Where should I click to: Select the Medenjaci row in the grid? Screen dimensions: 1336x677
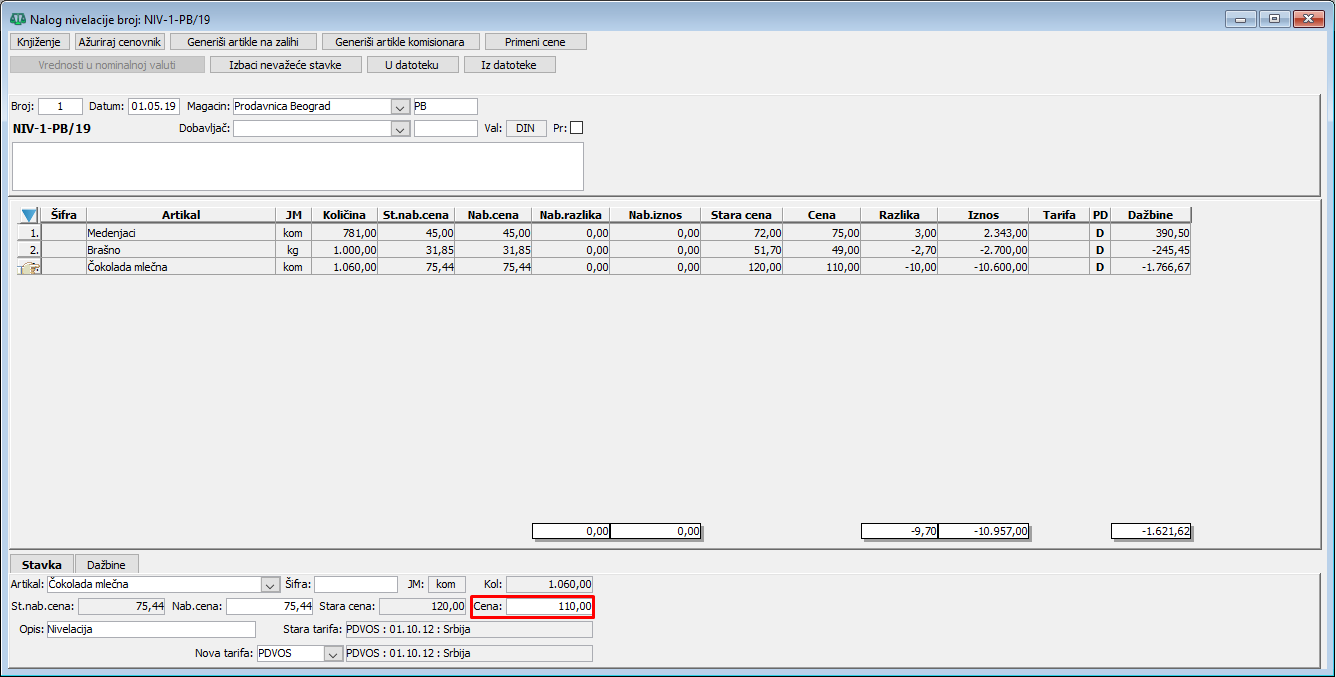coord(180,232)
